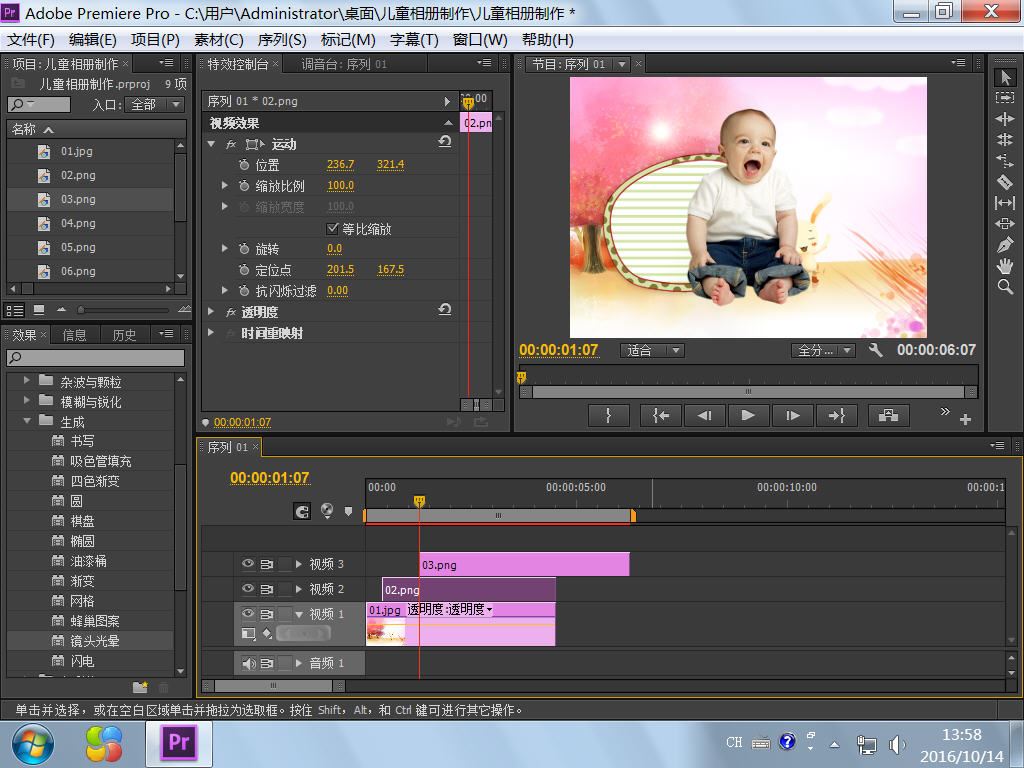
Task: Expand the 模糊与锐化 effects folder
Action: (26, 401)
